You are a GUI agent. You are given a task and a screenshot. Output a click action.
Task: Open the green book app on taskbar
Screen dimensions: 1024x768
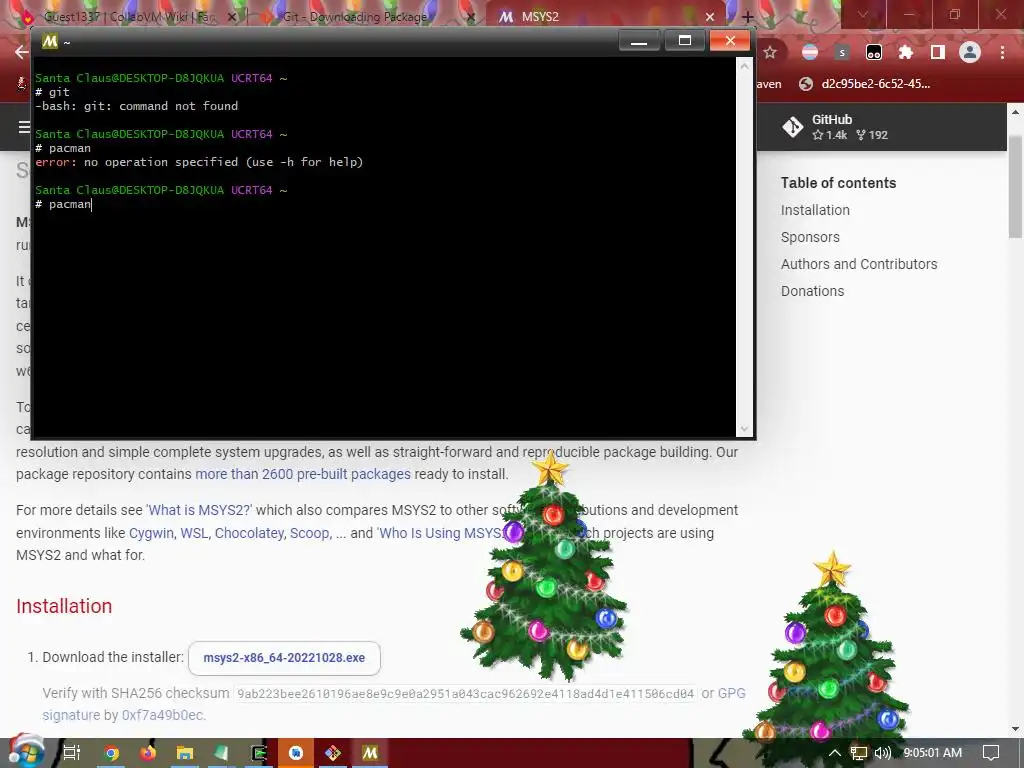(x=221, y=753)
